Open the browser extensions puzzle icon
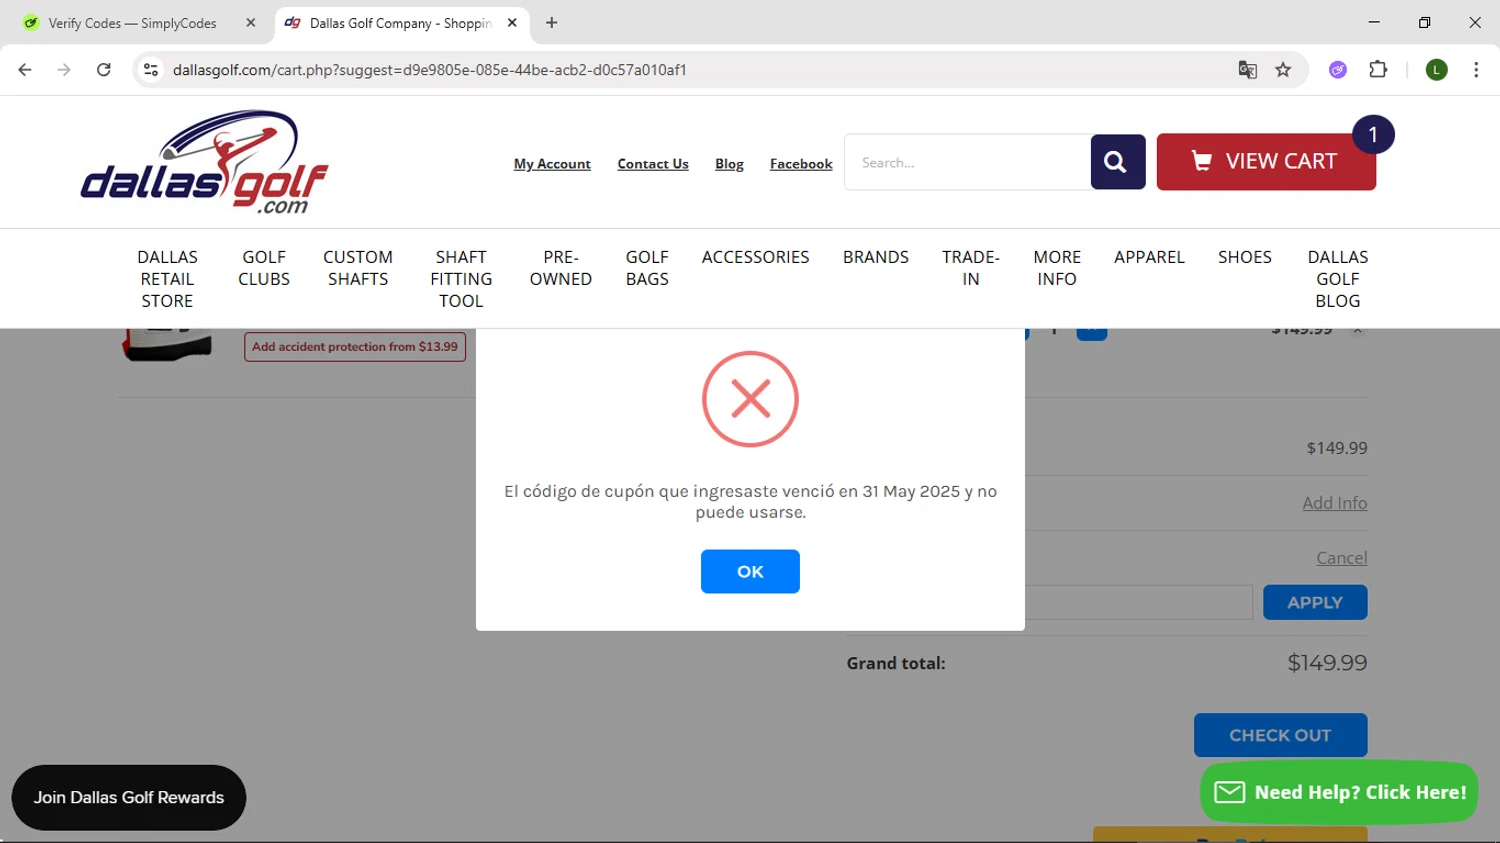 coord(1378,70)
